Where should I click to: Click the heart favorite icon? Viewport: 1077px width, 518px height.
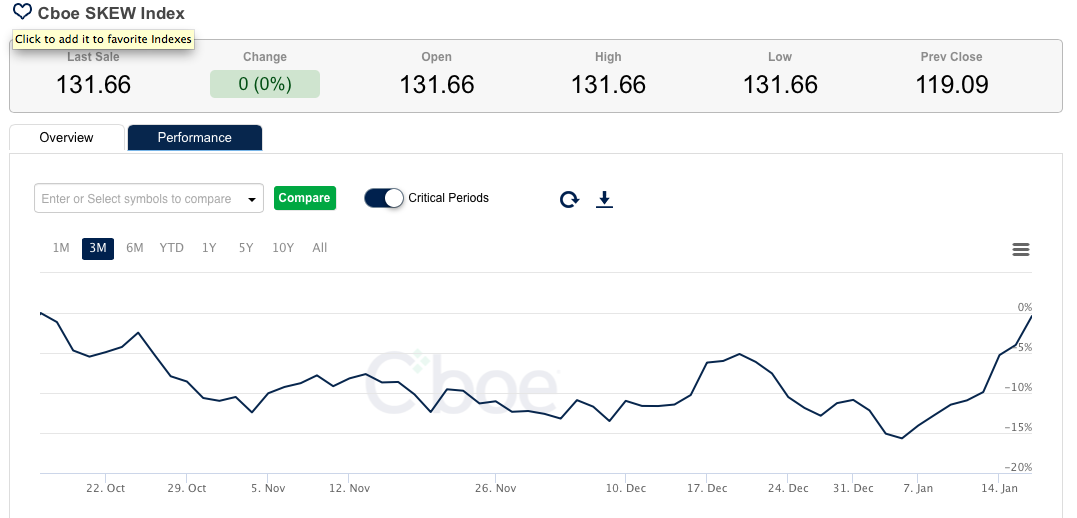[22, 13]
